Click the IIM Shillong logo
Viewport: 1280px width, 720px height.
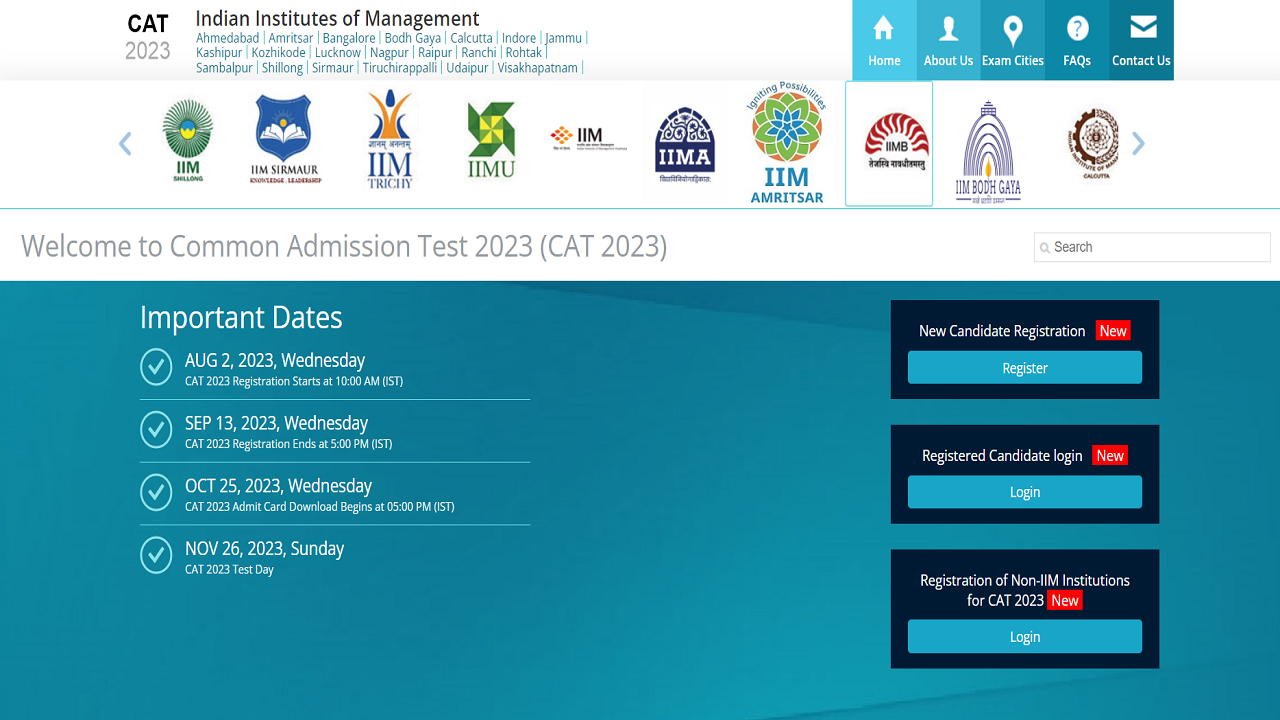coord(188,138)
